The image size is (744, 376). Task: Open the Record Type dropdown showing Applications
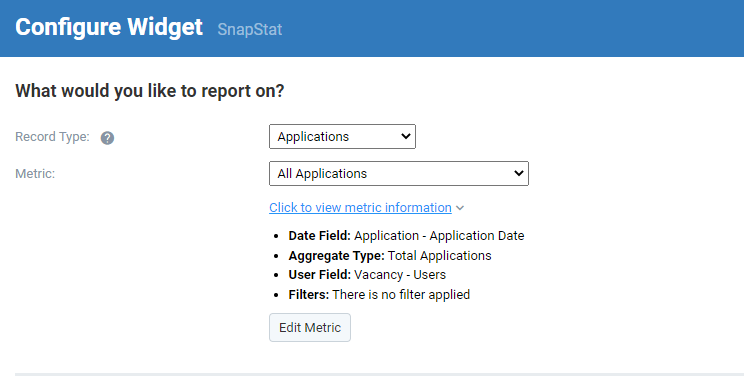[342, 137]
